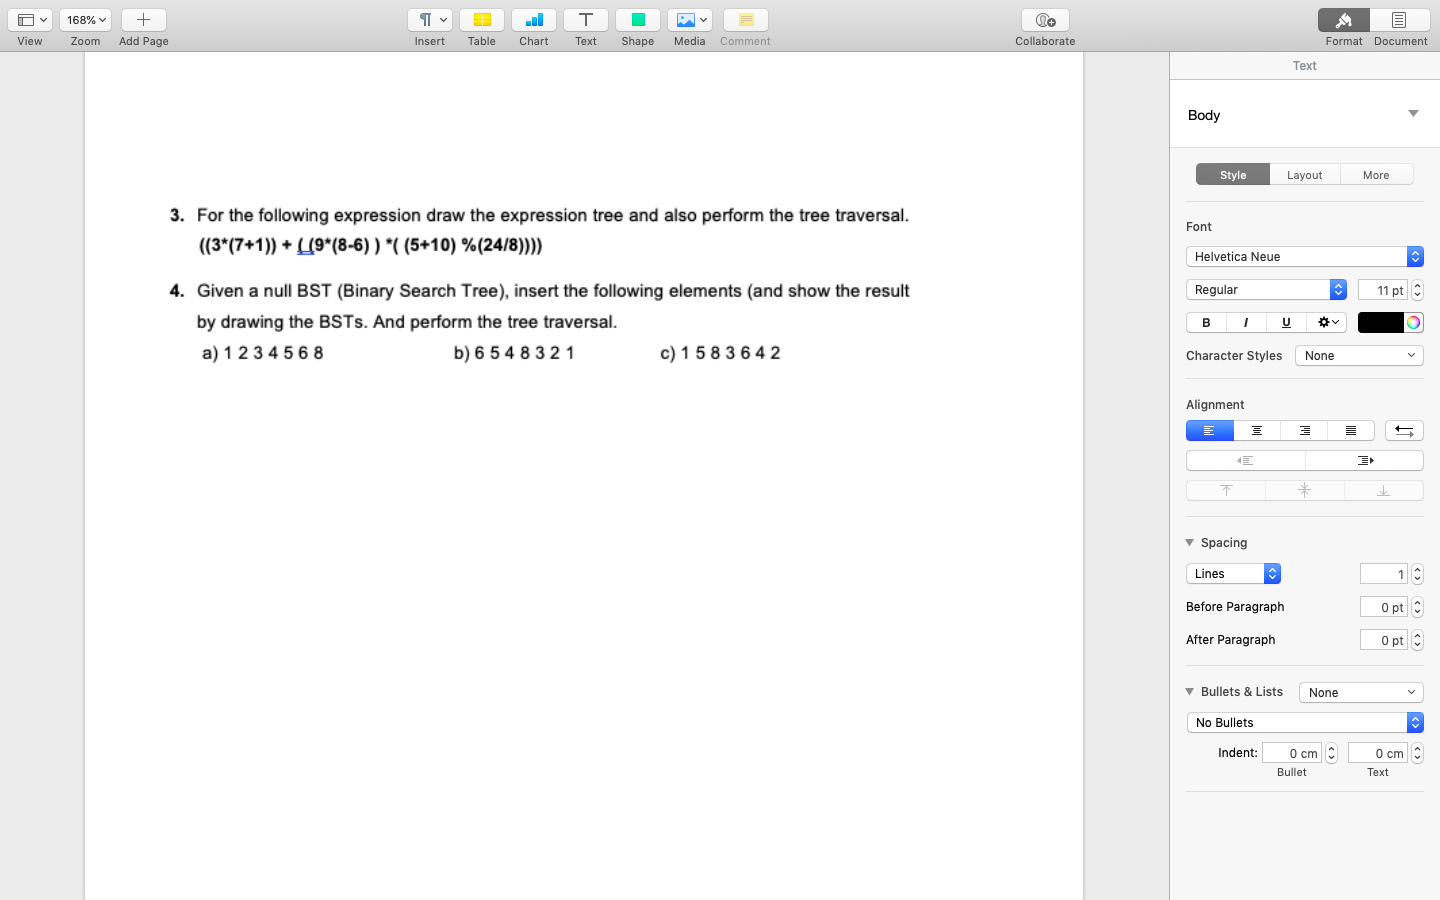This screenshot has height=900, width=1440.
Task: Set center text alignment
Action: tap(1257, 430)
